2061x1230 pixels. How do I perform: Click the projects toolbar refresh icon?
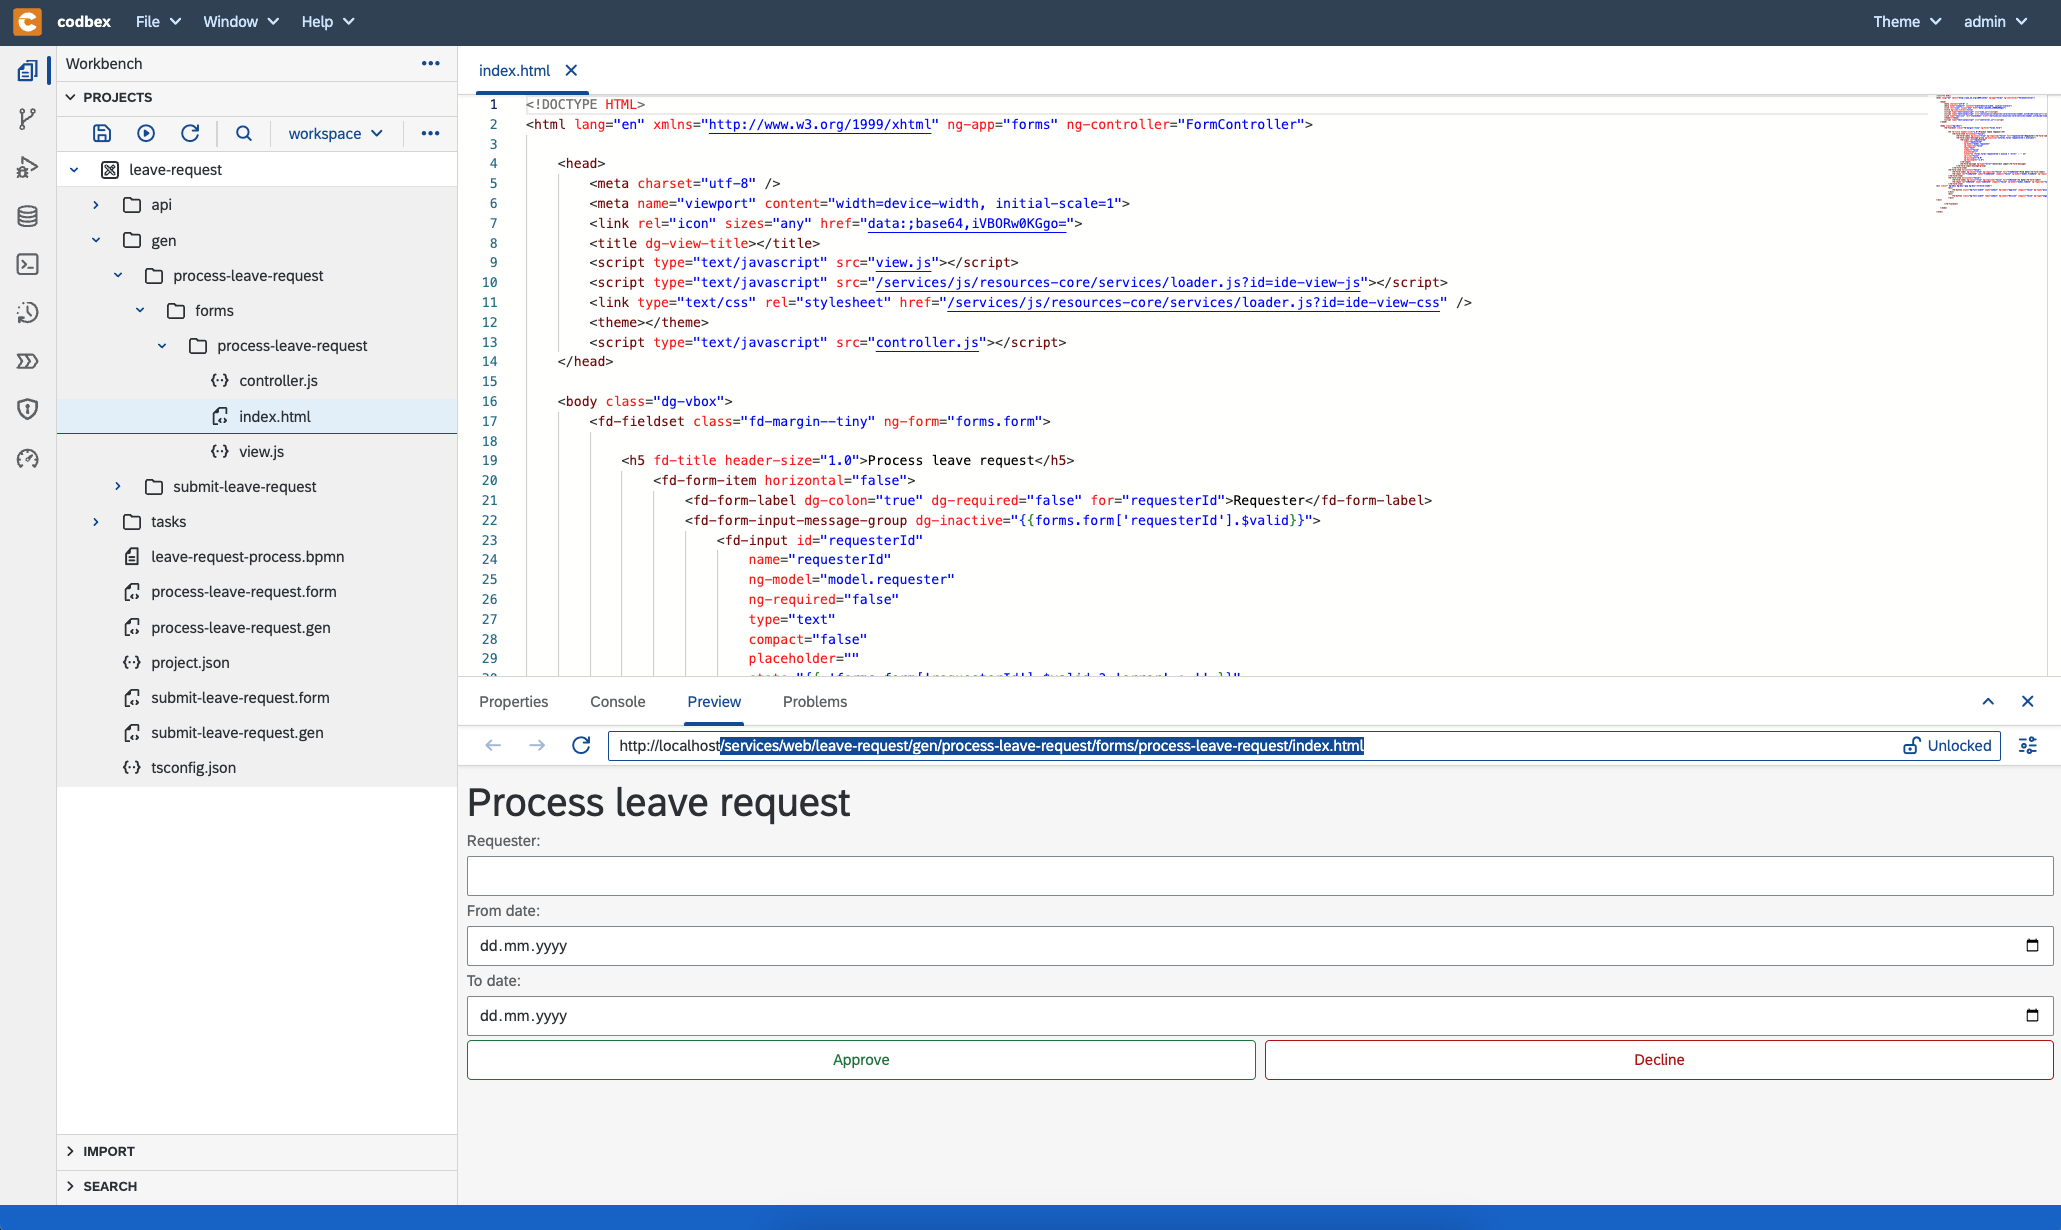point(190,133)
